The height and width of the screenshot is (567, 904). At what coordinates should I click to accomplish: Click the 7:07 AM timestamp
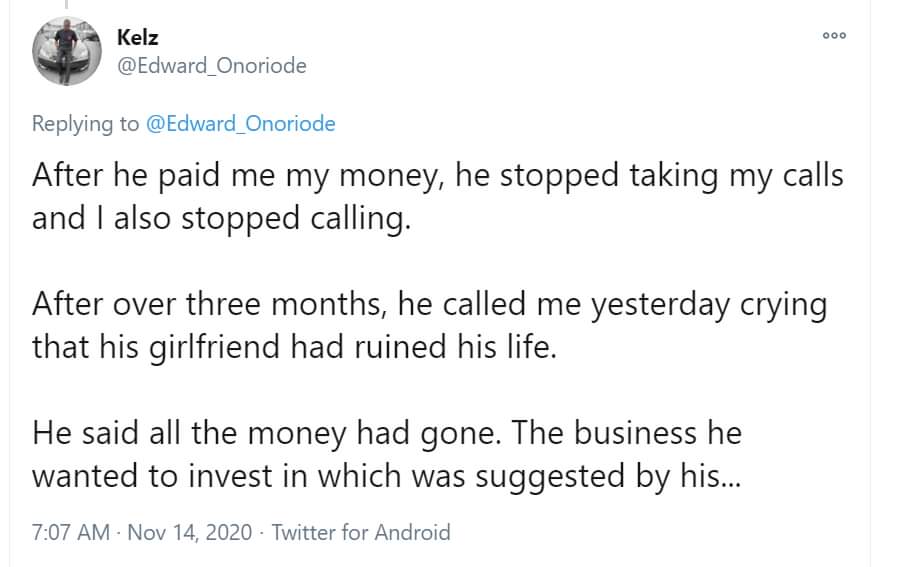70,532
